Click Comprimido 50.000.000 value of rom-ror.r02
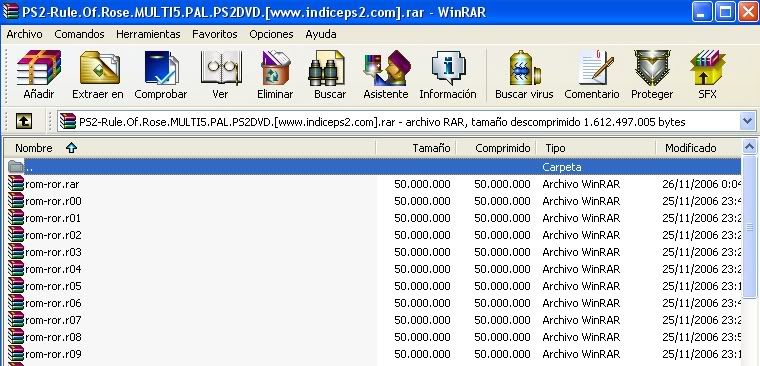Image resolution: width=760 pixels, height=366 pixels. [x=502, y=235]
